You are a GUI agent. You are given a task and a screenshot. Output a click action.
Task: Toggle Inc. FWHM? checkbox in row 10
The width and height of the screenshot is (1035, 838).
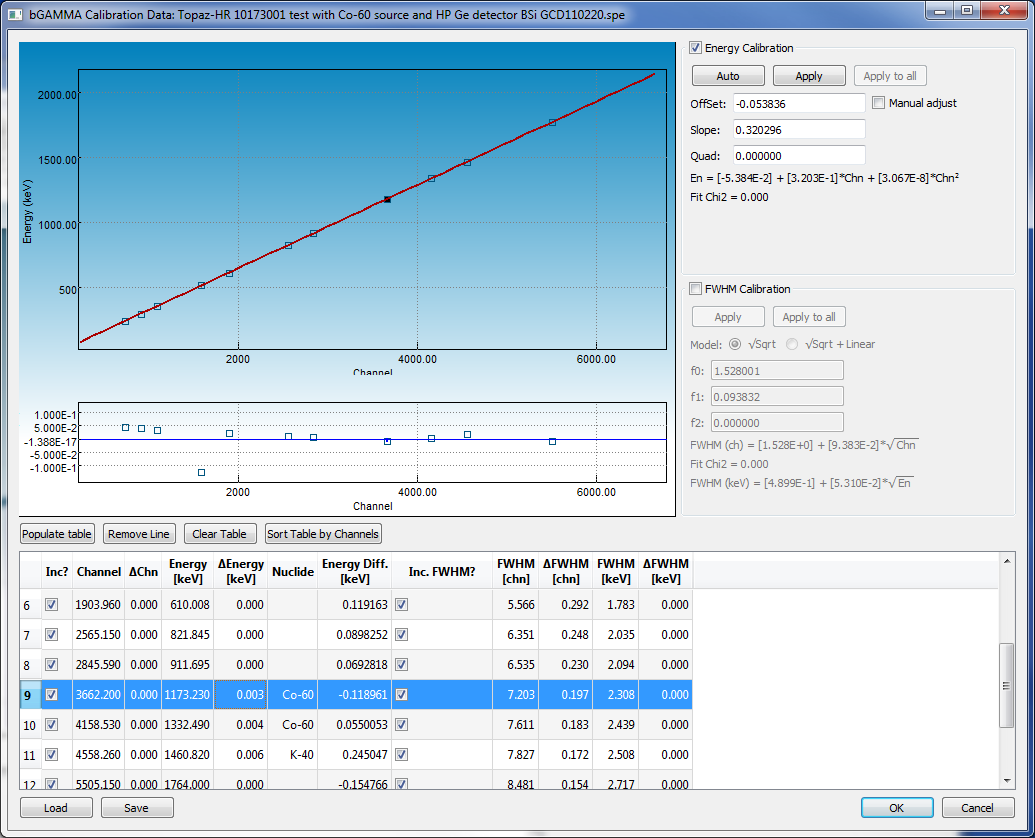pos(401,725)
